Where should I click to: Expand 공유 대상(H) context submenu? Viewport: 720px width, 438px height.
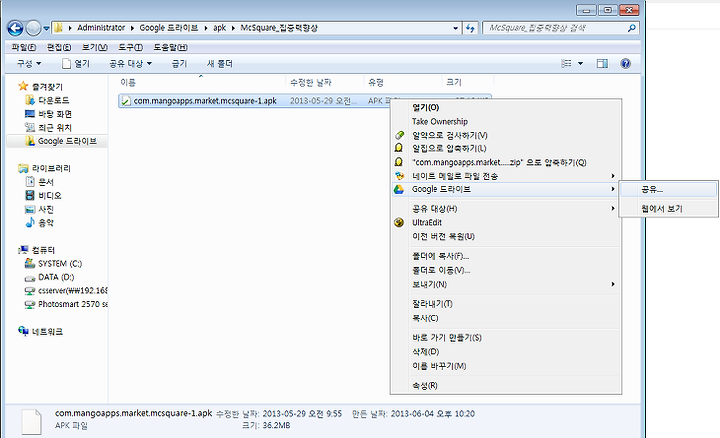point(506,209)
